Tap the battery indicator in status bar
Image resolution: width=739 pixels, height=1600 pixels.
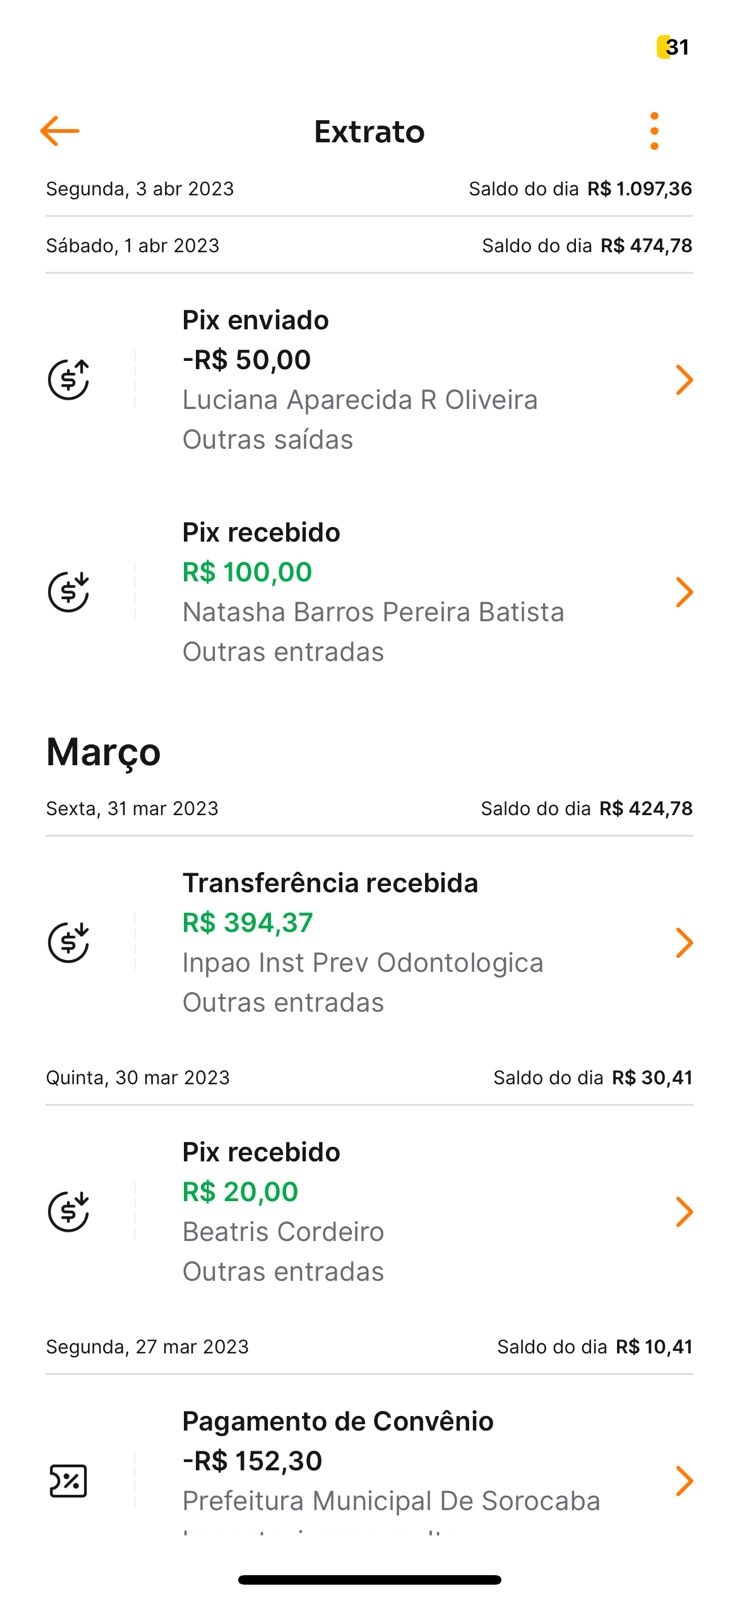[x=673, y=47]
